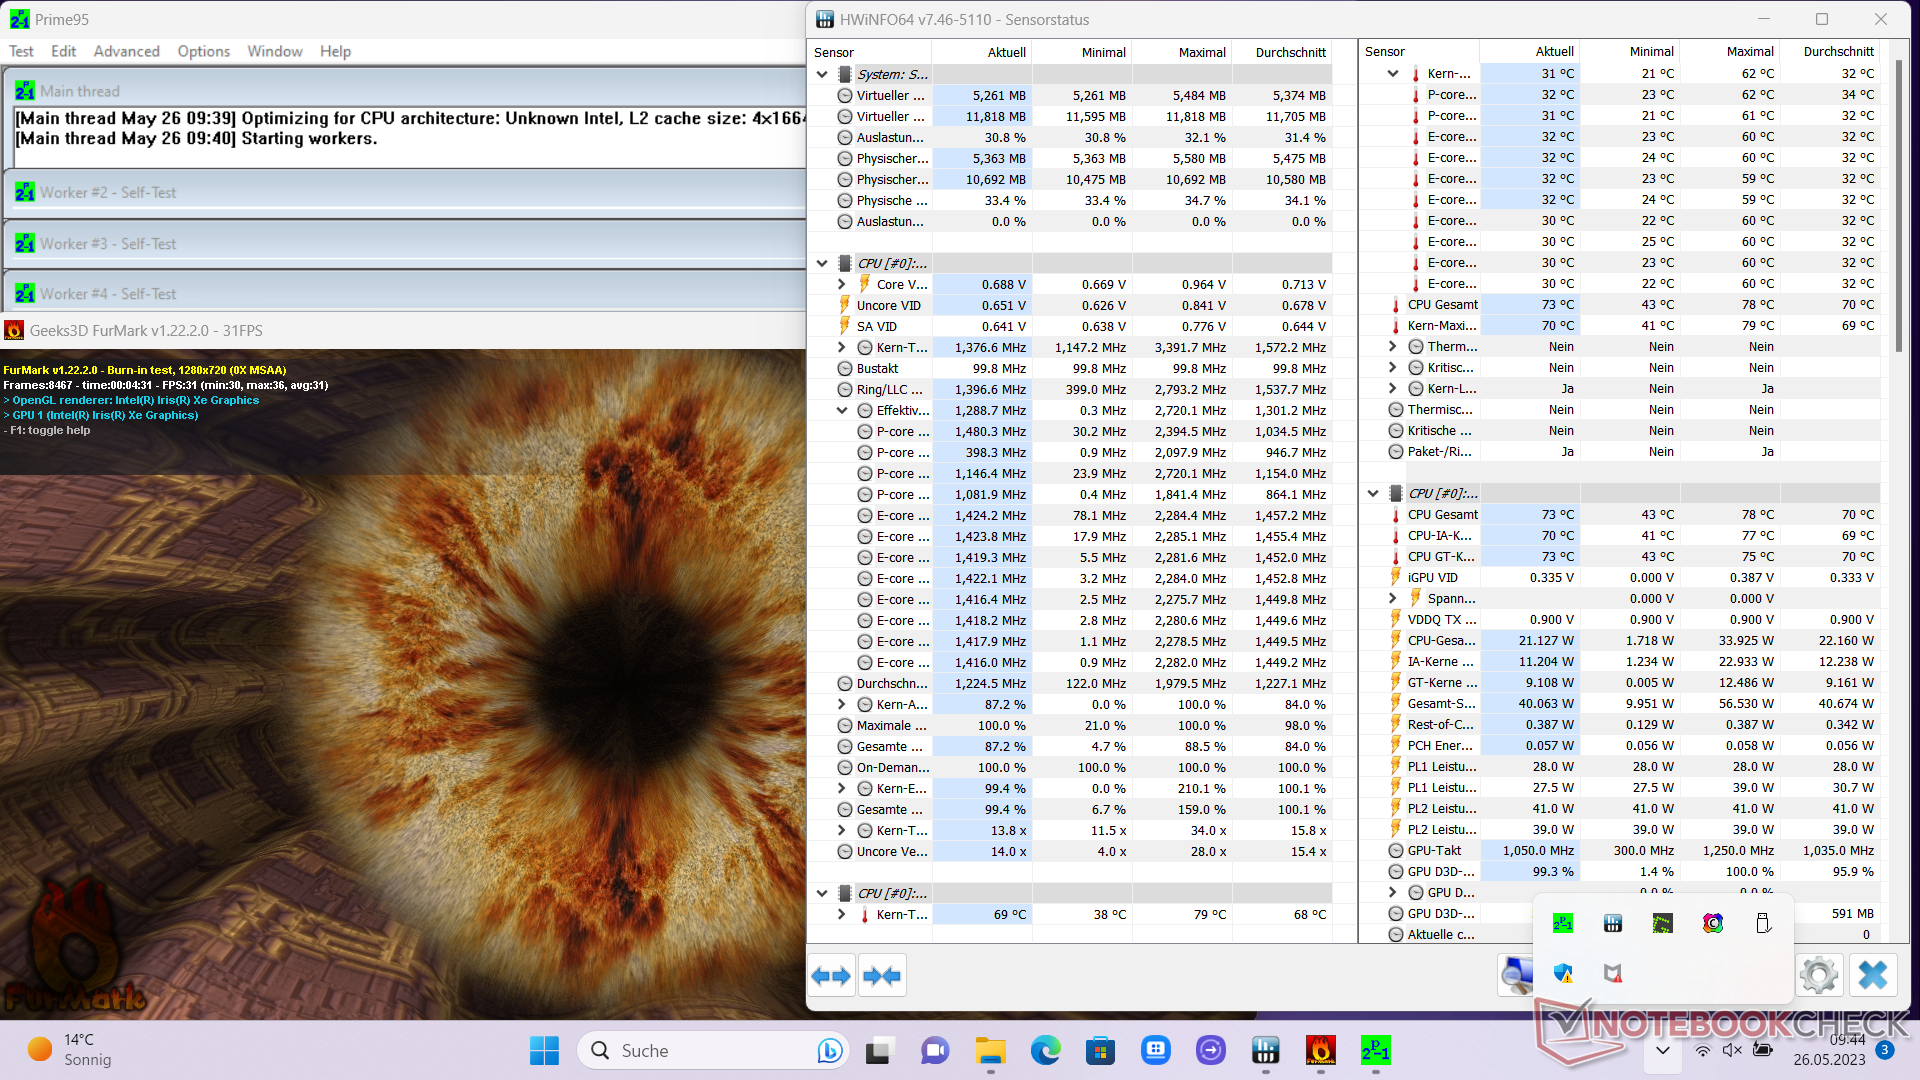Click the battery charging tray icon

coord(1763,1050)
